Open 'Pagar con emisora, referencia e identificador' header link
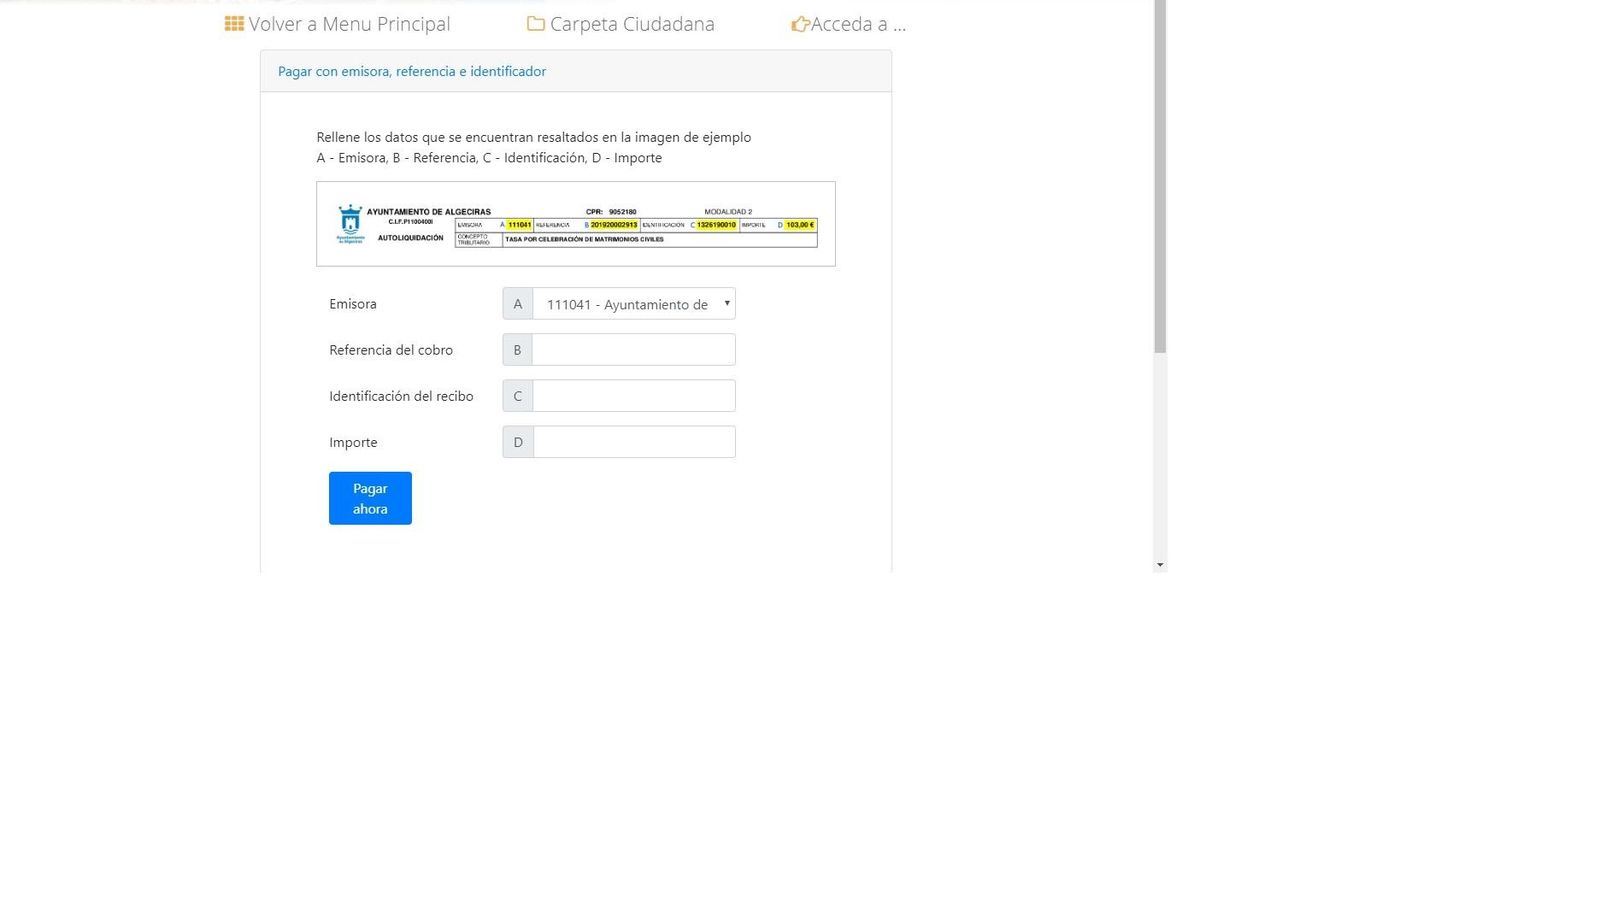Viewport: 1600px width, 900px height. click(412, 71)
